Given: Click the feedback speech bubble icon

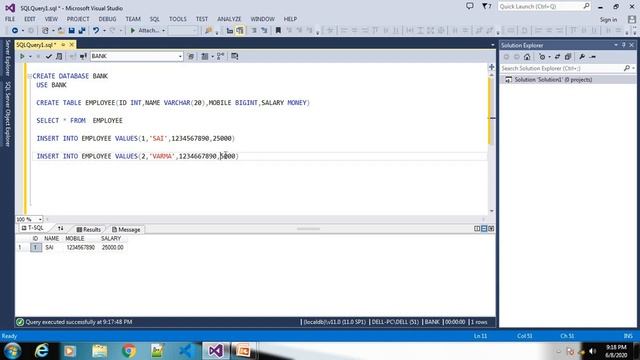Looking at the screenshot, I should point(470,6).
